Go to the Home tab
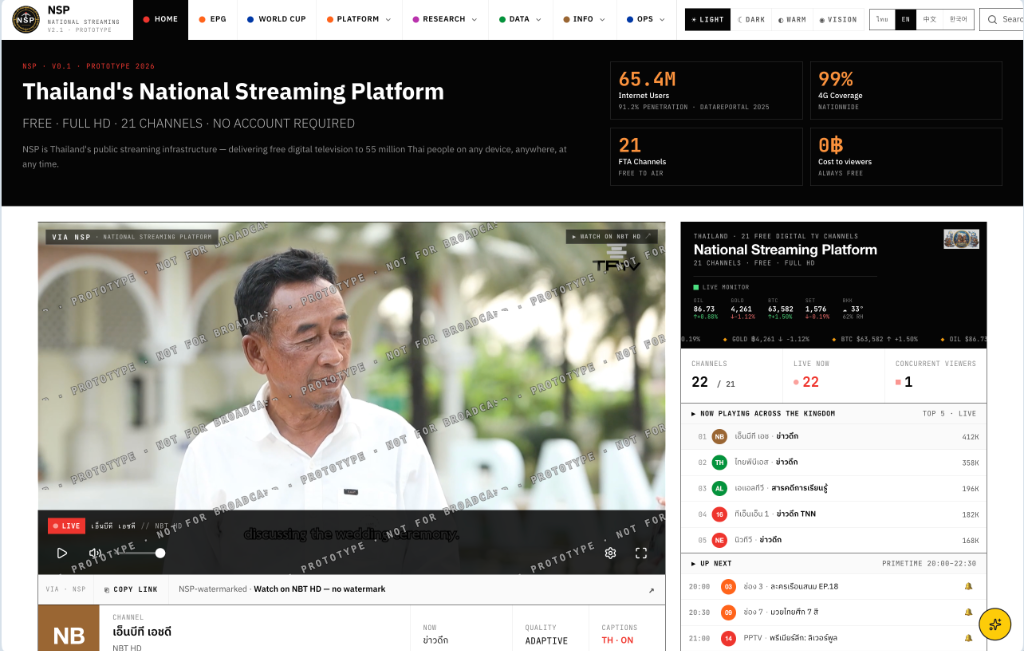 (160, 20)
